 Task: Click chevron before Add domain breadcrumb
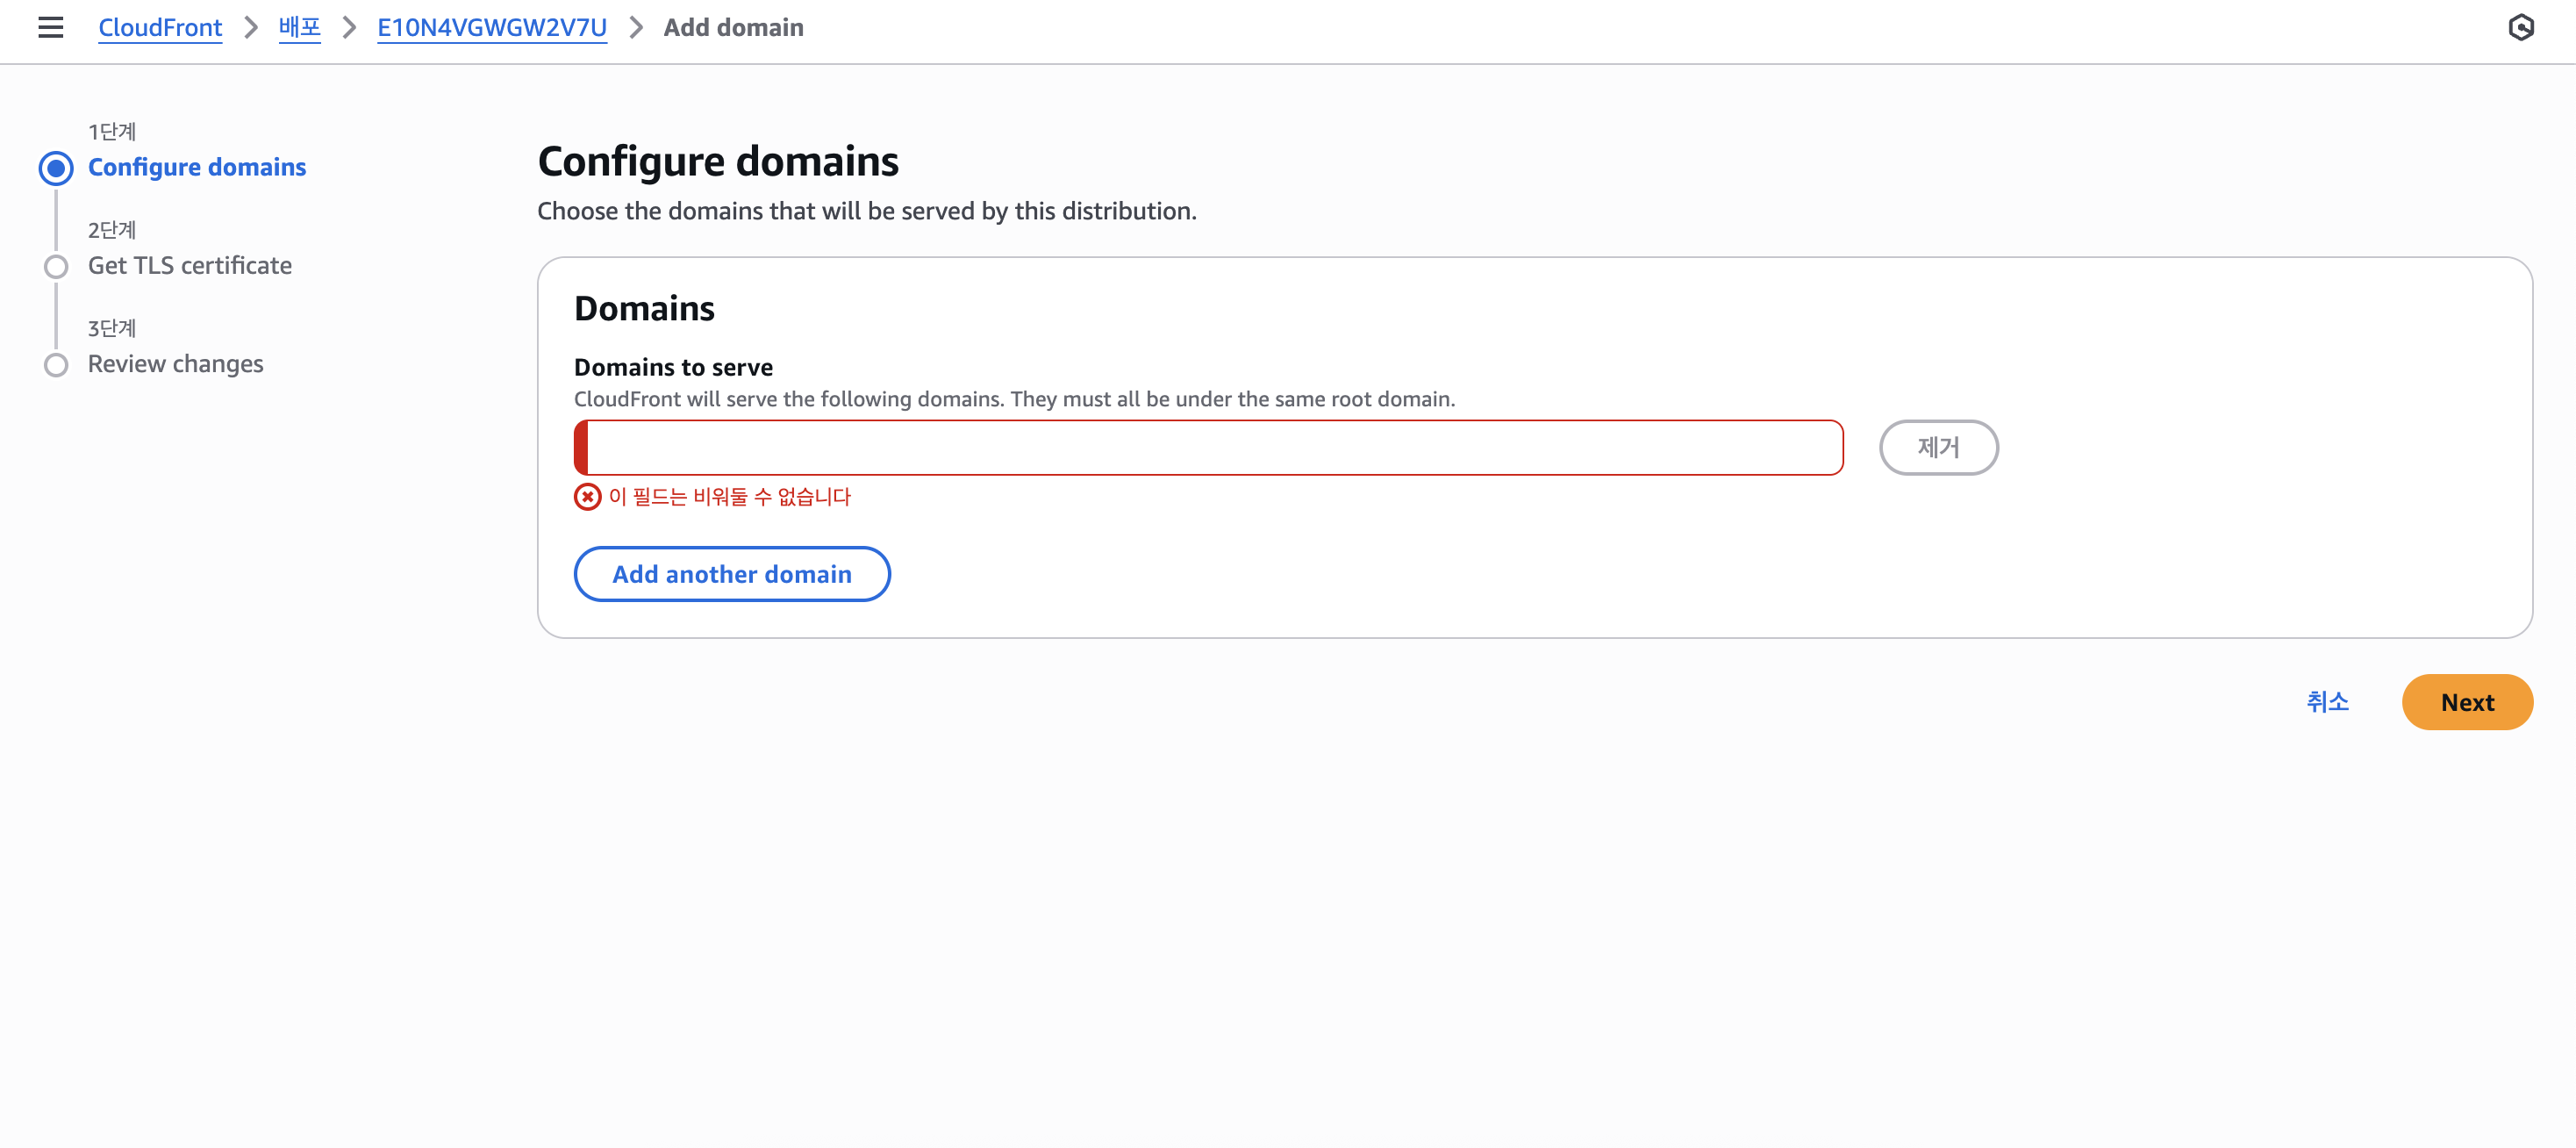tap(635, 28)
